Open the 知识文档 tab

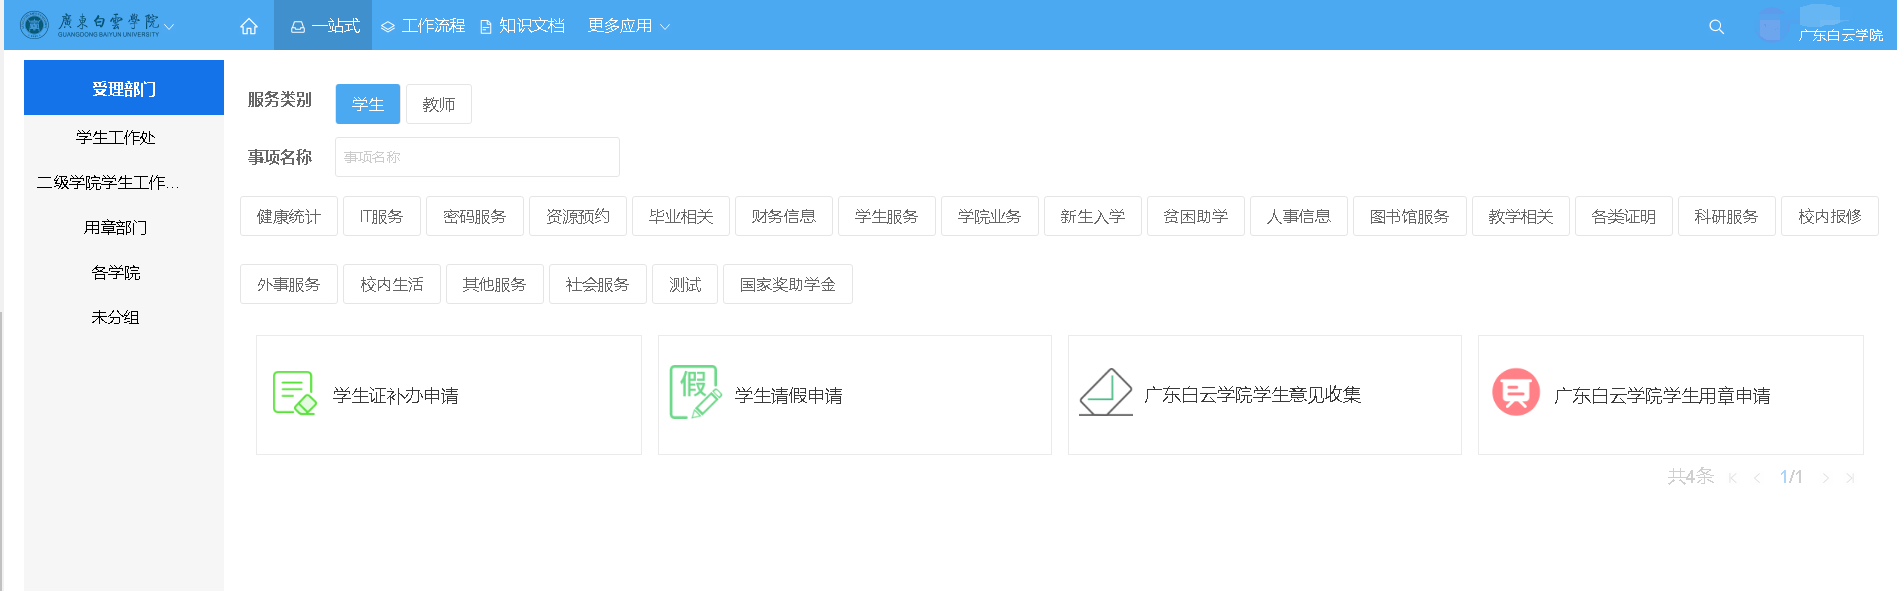tap(522, 26)
